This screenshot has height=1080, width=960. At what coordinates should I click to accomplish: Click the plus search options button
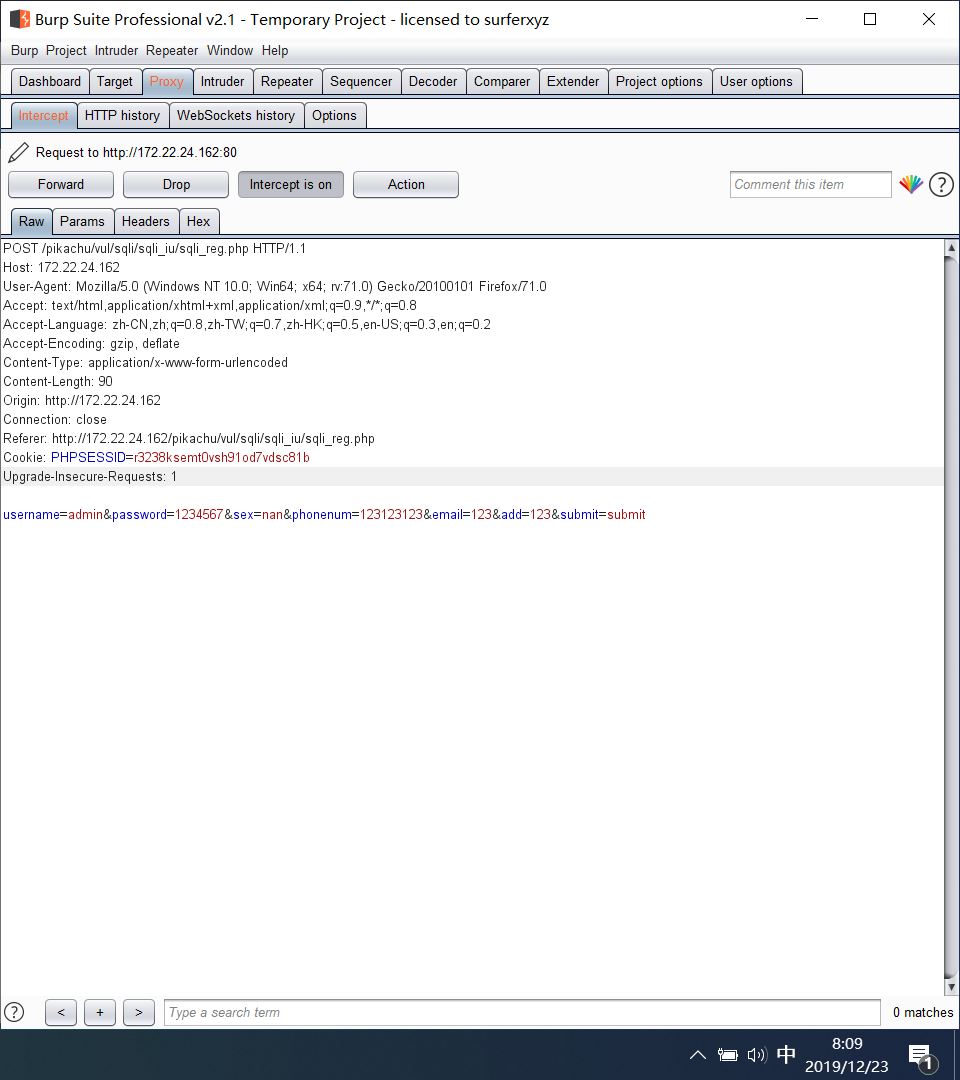click(x=100, y=1012)
